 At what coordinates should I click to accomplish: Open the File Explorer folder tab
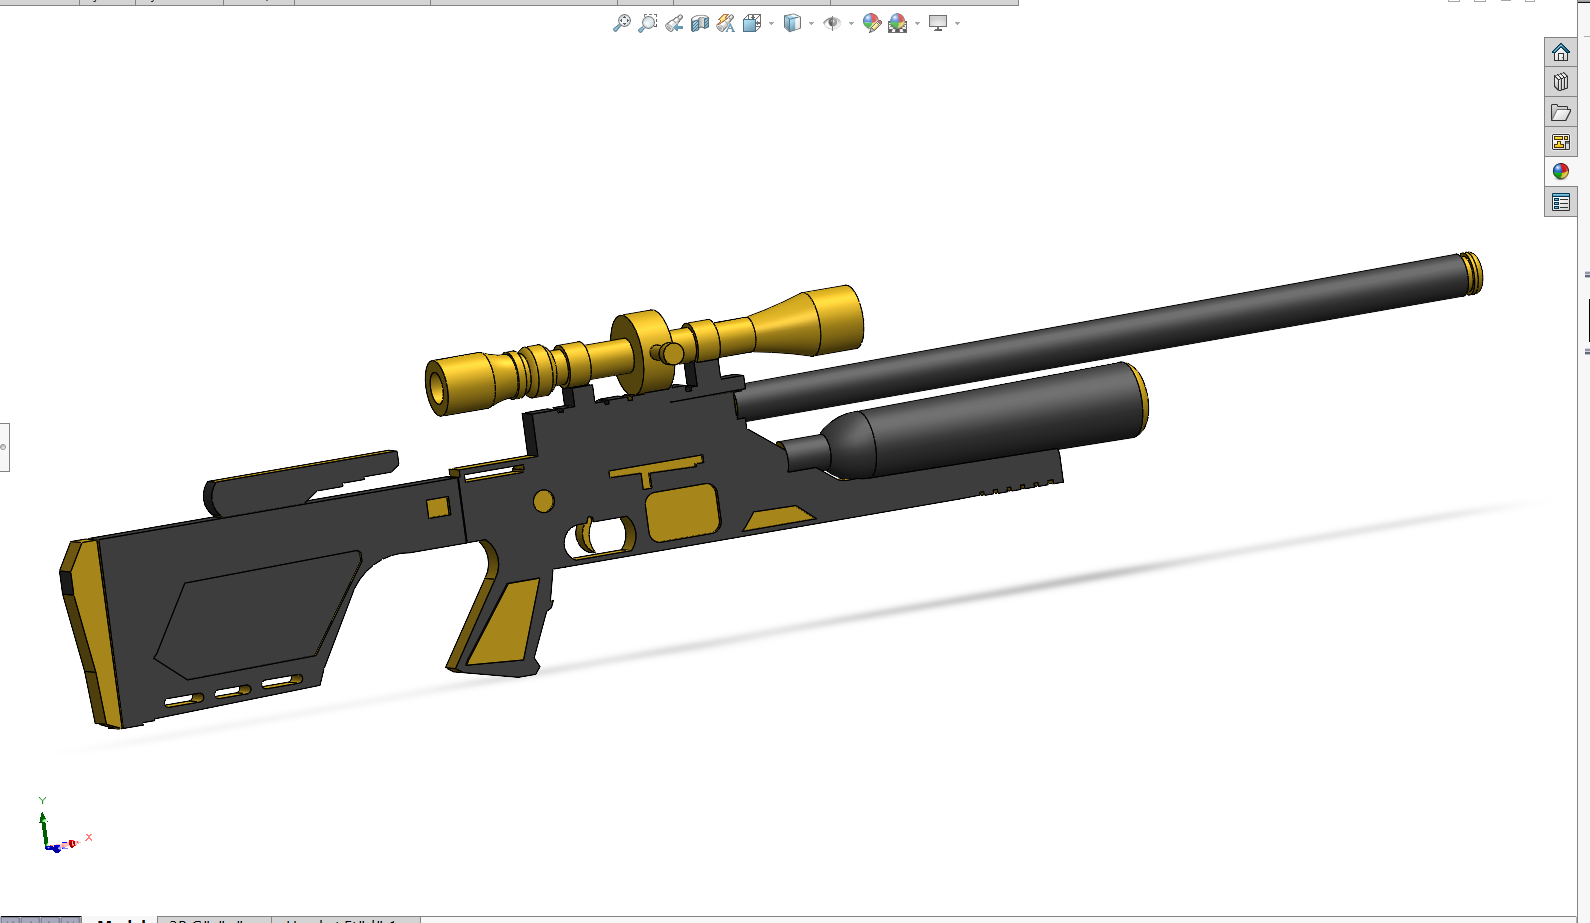click(x=1561, y=112)
